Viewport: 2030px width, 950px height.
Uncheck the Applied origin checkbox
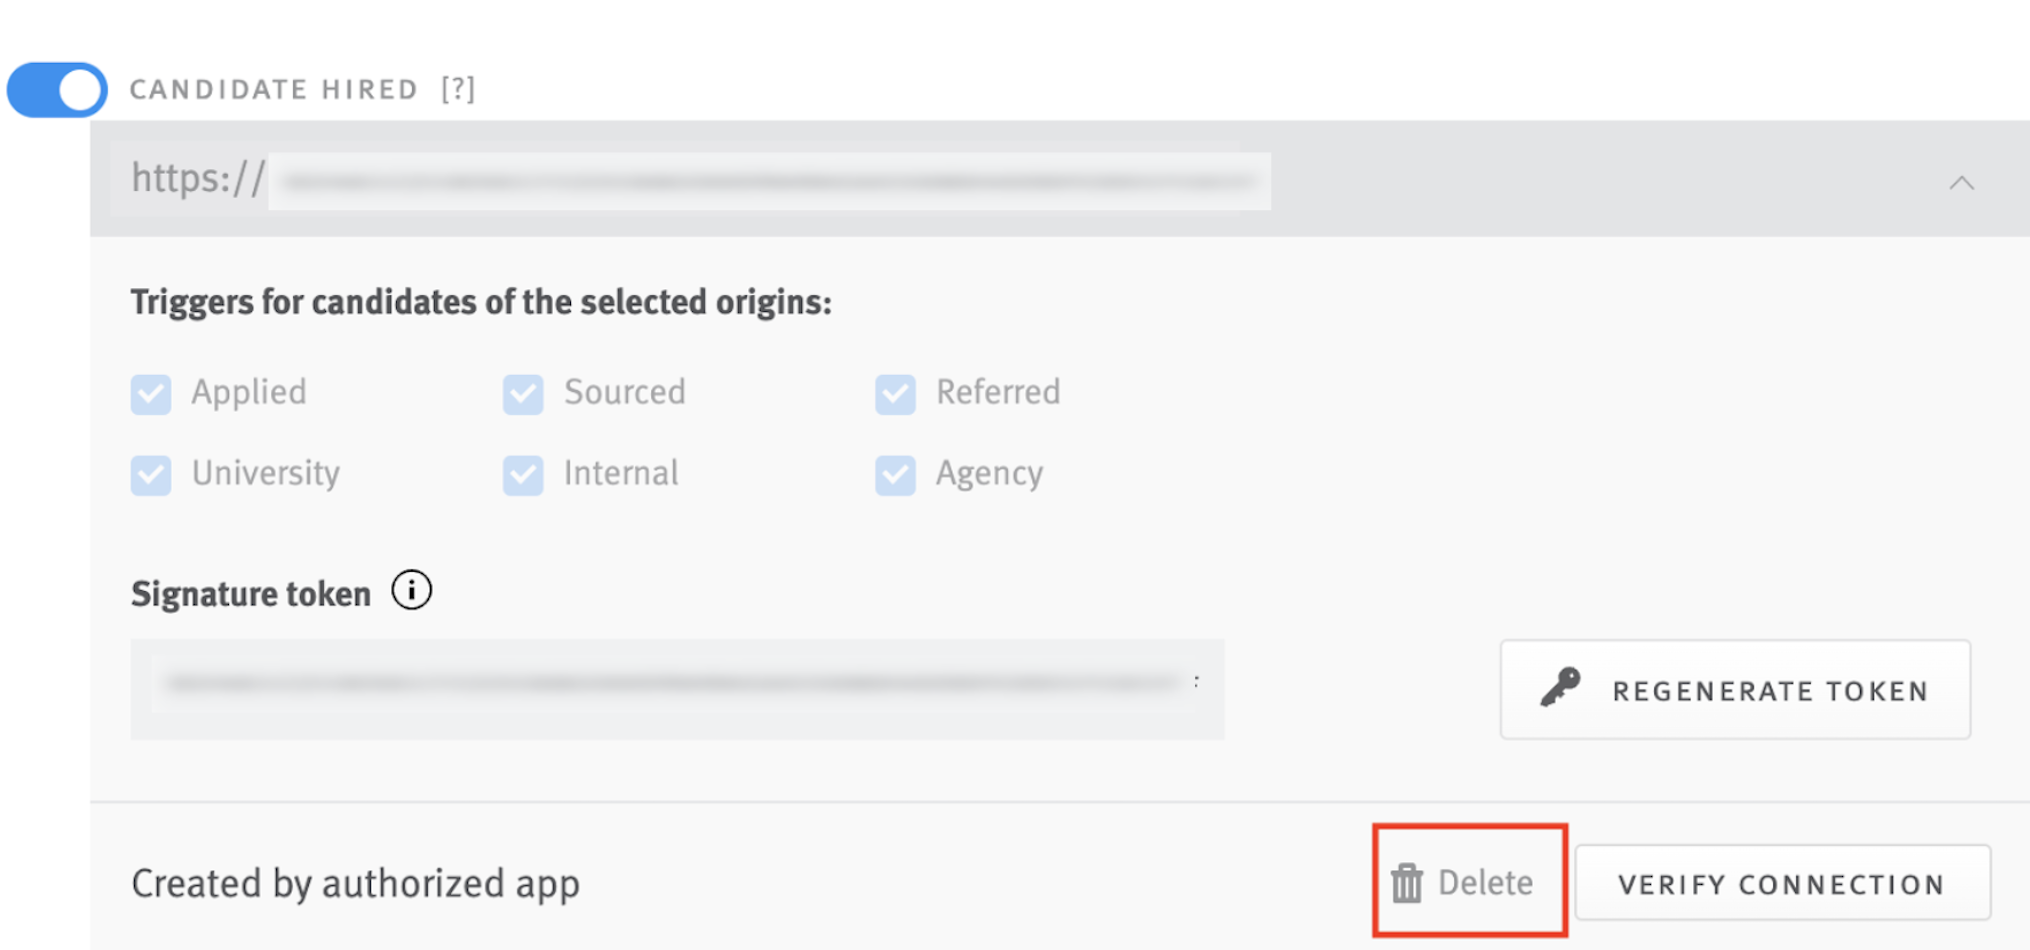click(151, 394)
